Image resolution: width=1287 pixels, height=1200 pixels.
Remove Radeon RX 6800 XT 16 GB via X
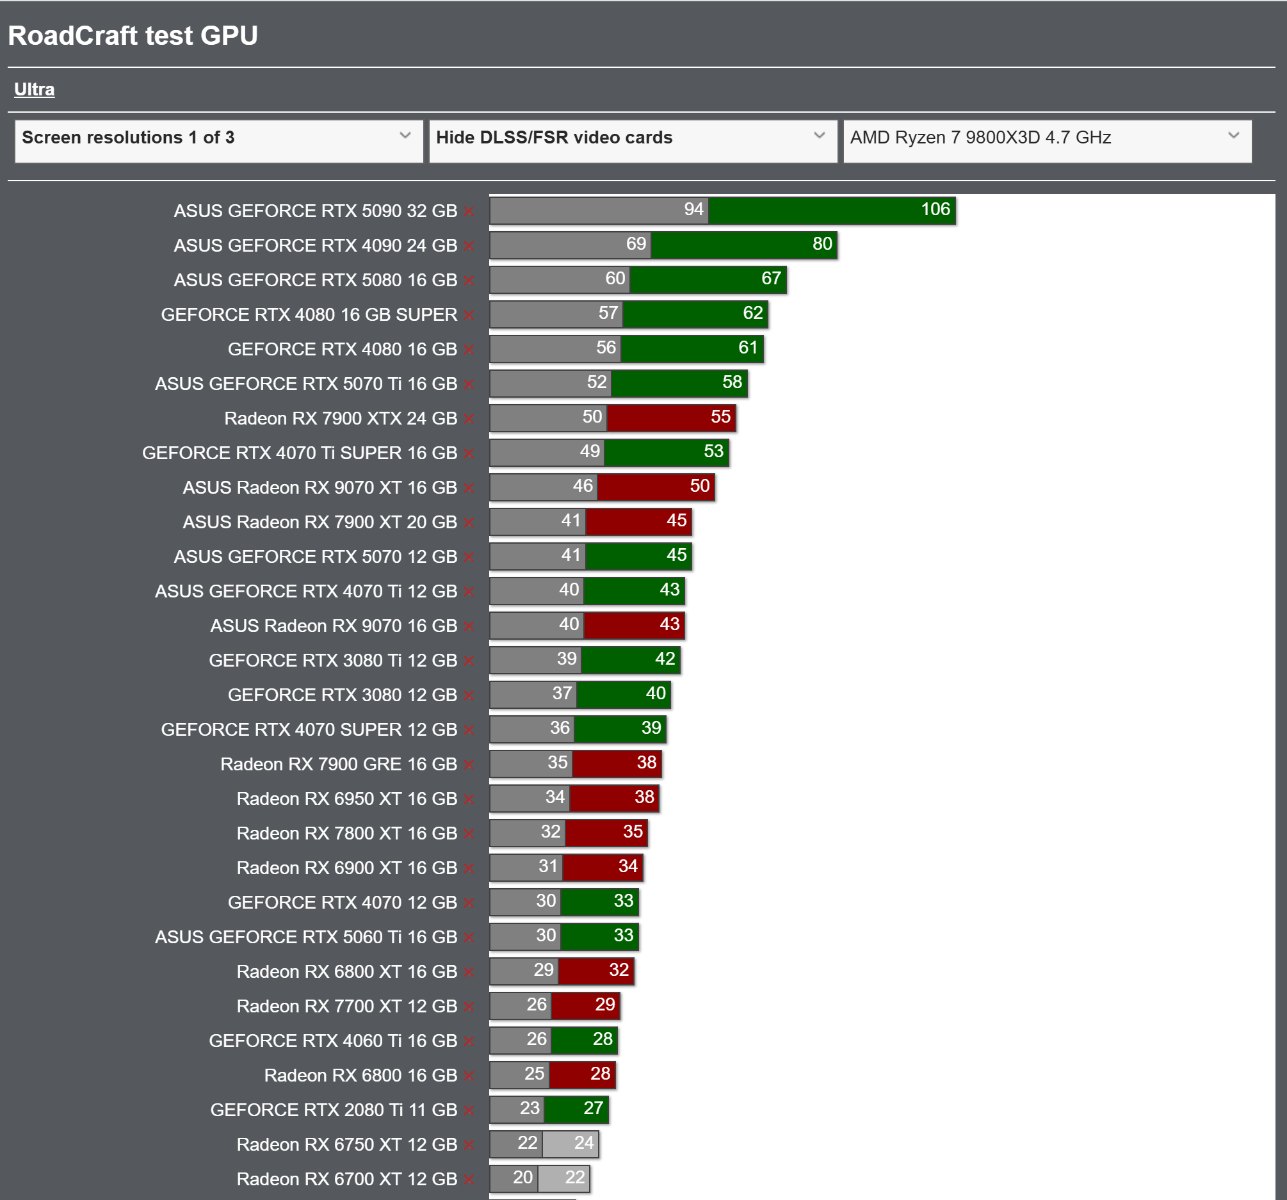click(468, 973)
